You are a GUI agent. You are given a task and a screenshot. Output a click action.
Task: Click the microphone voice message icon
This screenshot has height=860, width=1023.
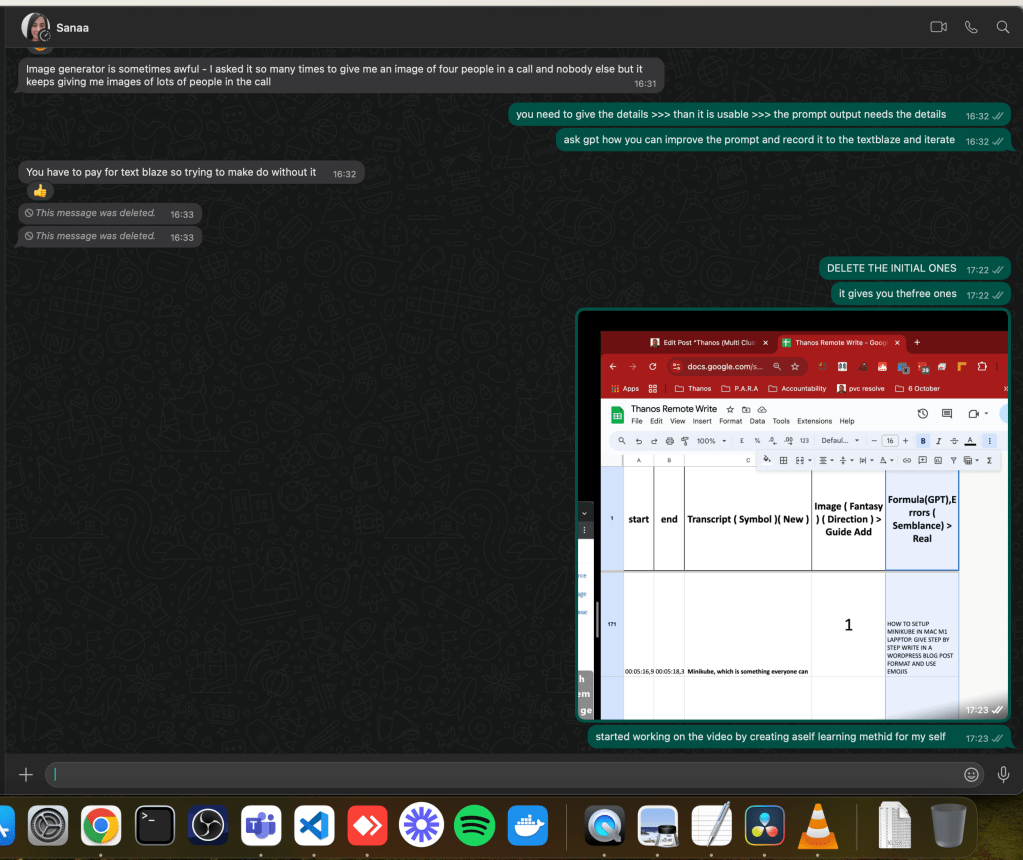(1003, 775)
